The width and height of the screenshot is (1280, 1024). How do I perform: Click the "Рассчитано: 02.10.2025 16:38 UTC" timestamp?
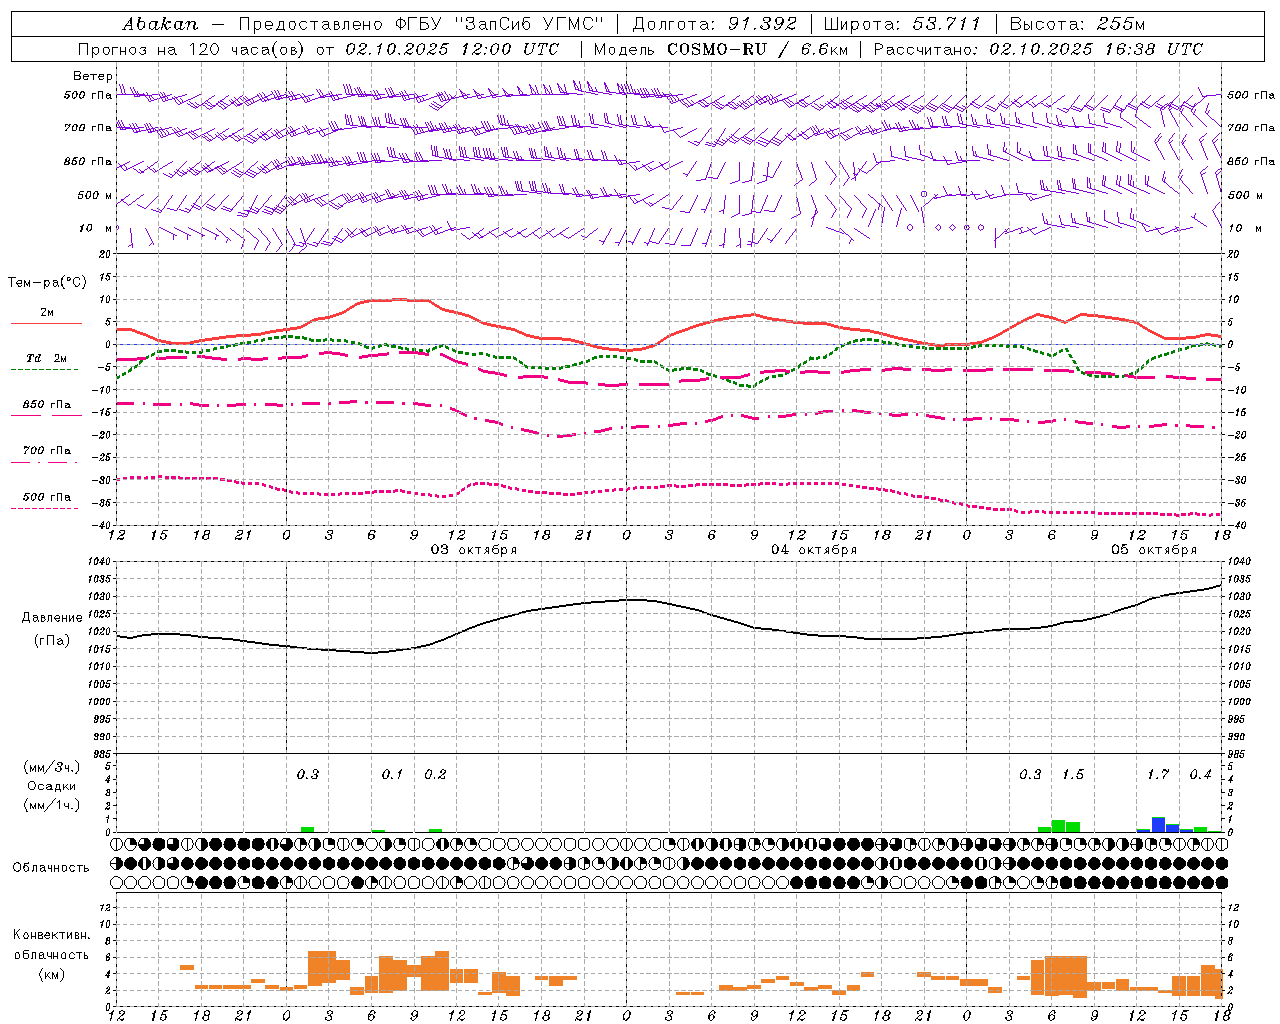[x=1038, y=49]
